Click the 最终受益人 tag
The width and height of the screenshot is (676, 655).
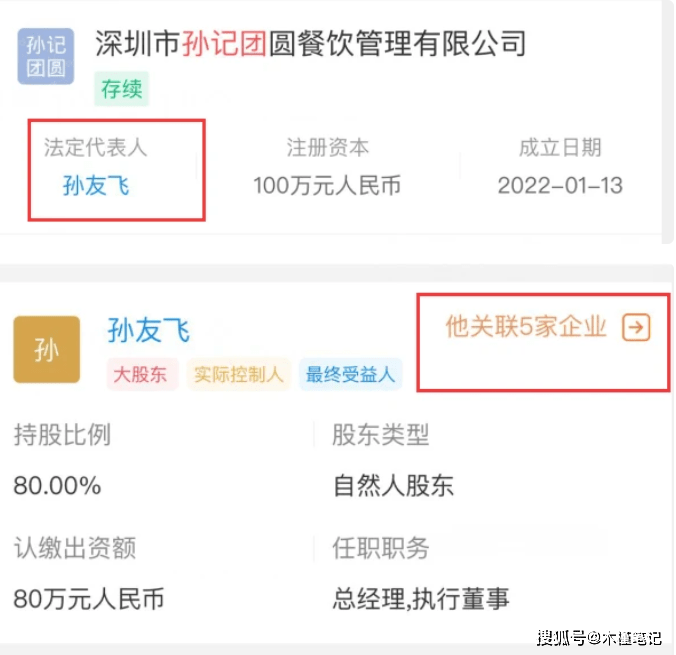(350, 375)
